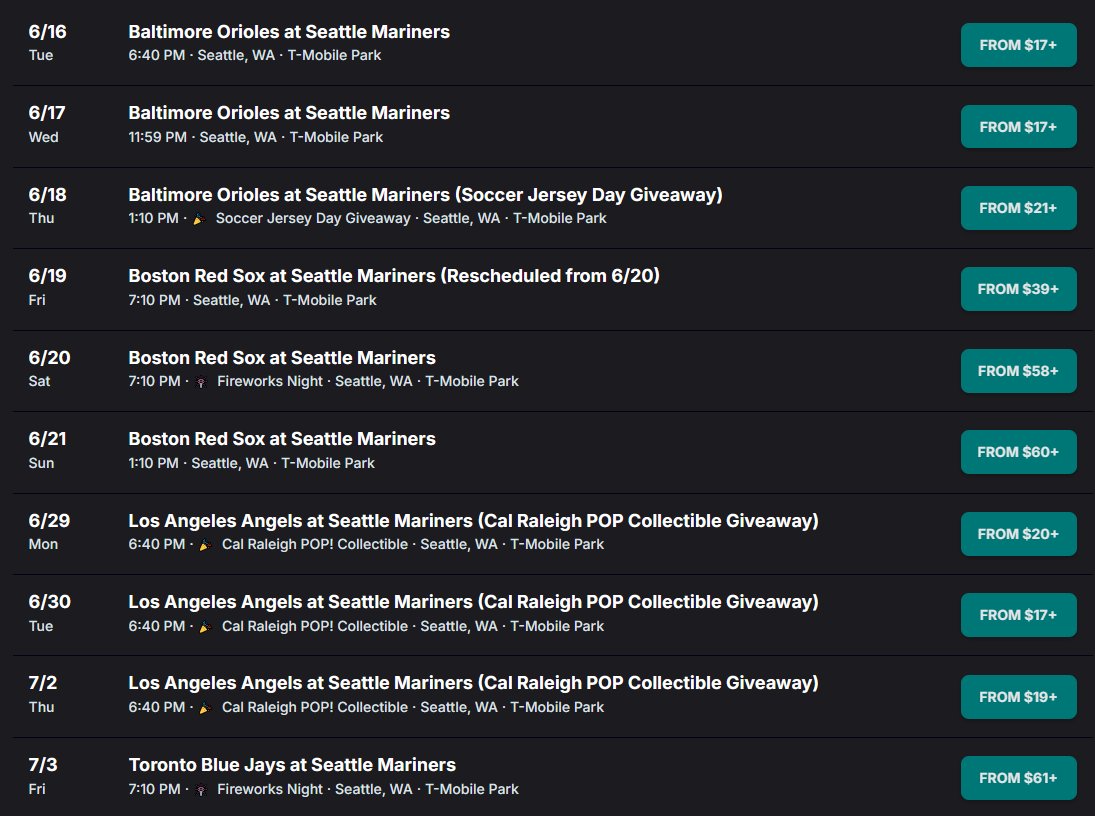This screenshot has height=816, width=1095.
Task: Click the 6/18 Soccer Jersey Day Giveaway detail line
Action: pos(367,218)
